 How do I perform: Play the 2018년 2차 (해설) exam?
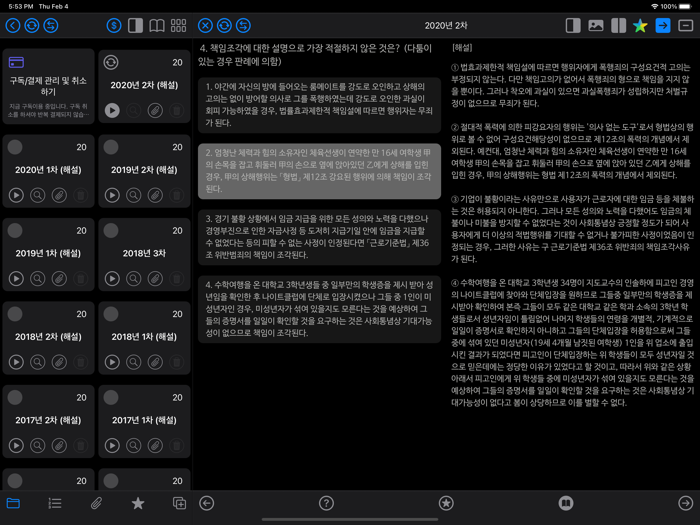16,362
